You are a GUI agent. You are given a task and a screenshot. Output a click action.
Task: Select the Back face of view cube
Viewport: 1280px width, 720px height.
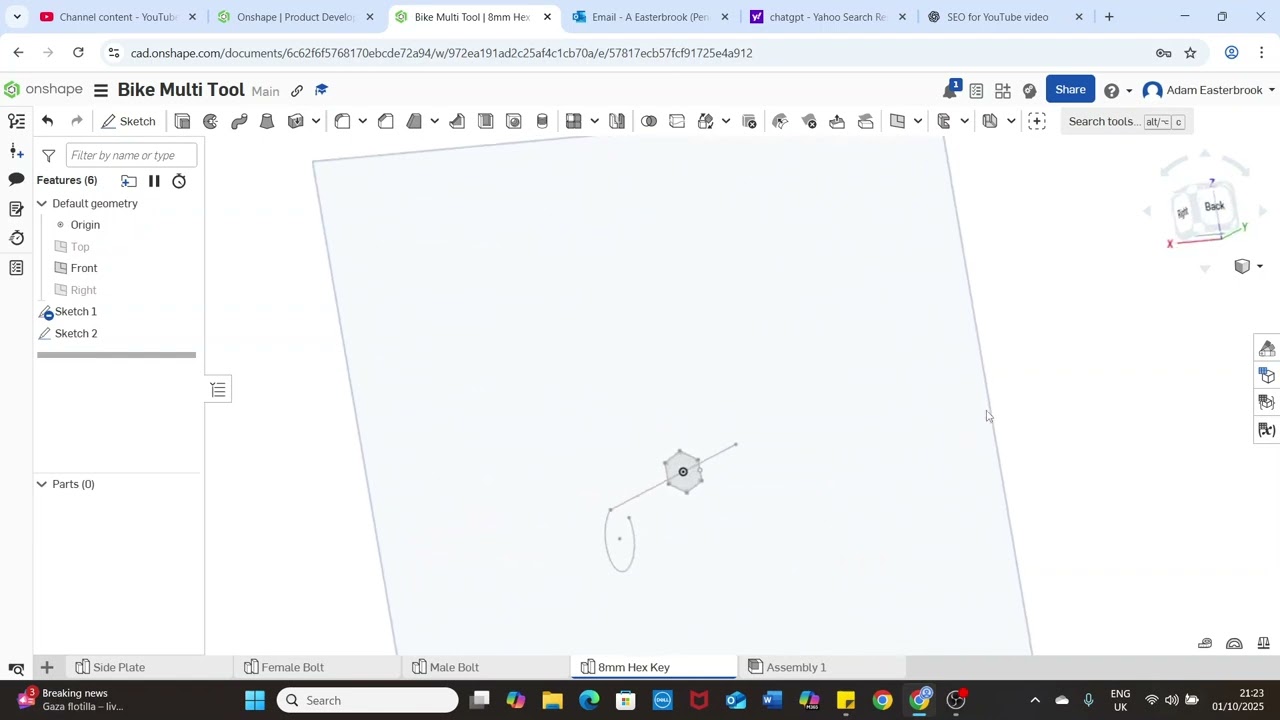[1214, 206]
